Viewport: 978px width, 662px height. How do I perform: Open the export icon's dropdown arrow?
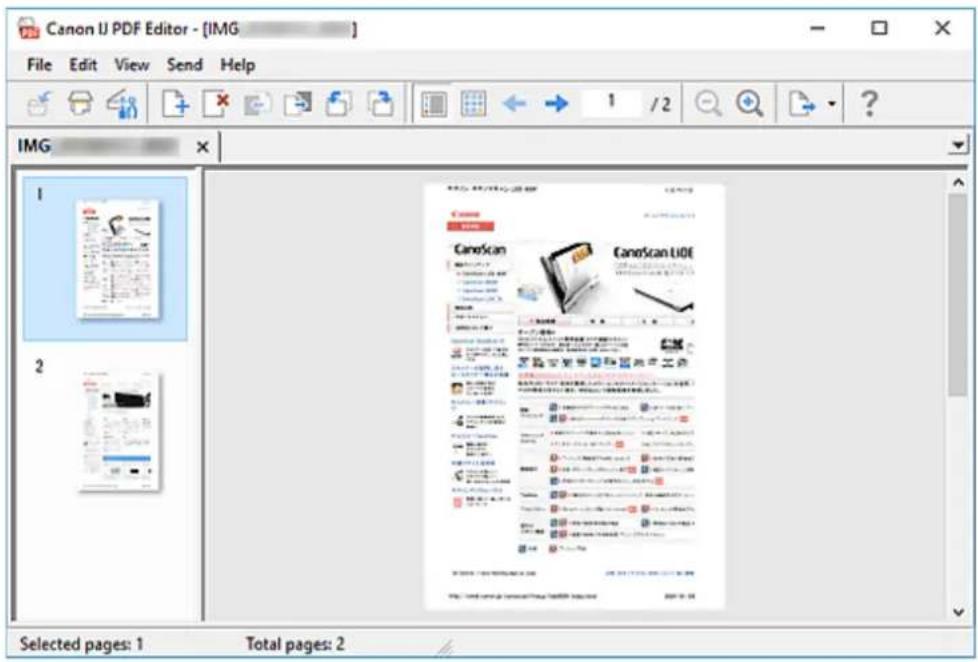(x=831, y=104)
